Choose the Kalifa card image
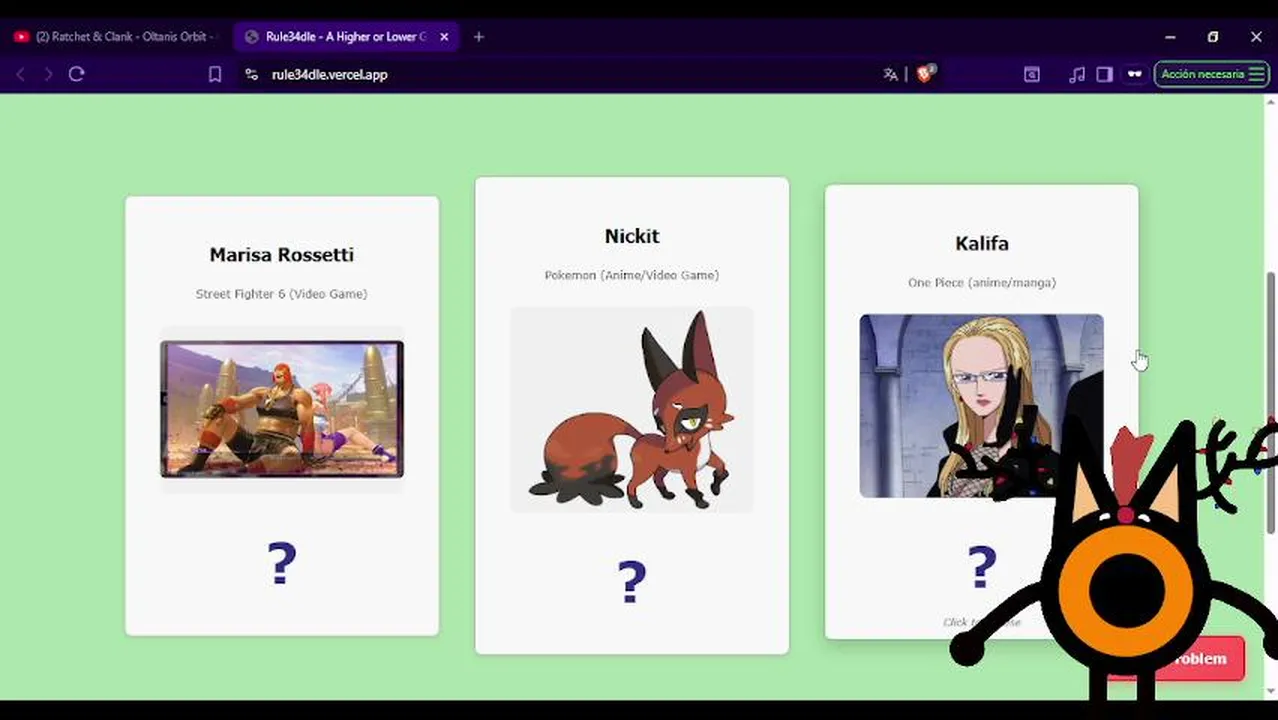1278x720 pixels. pos(981,405)
